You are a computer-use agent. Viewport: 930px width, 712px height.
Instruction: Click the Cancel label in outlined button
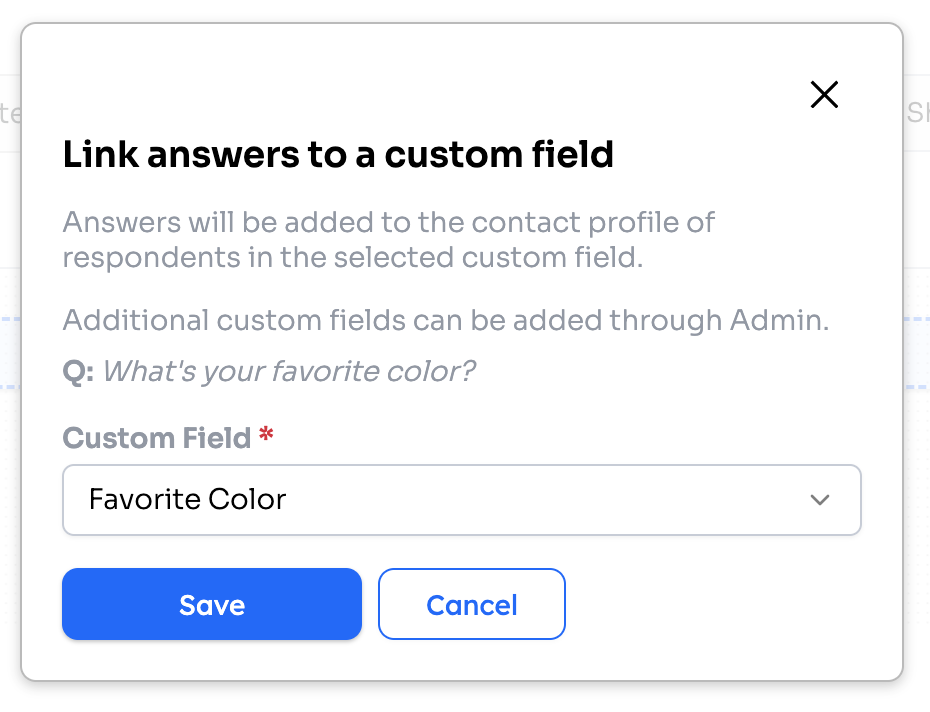tap(472, 605)
